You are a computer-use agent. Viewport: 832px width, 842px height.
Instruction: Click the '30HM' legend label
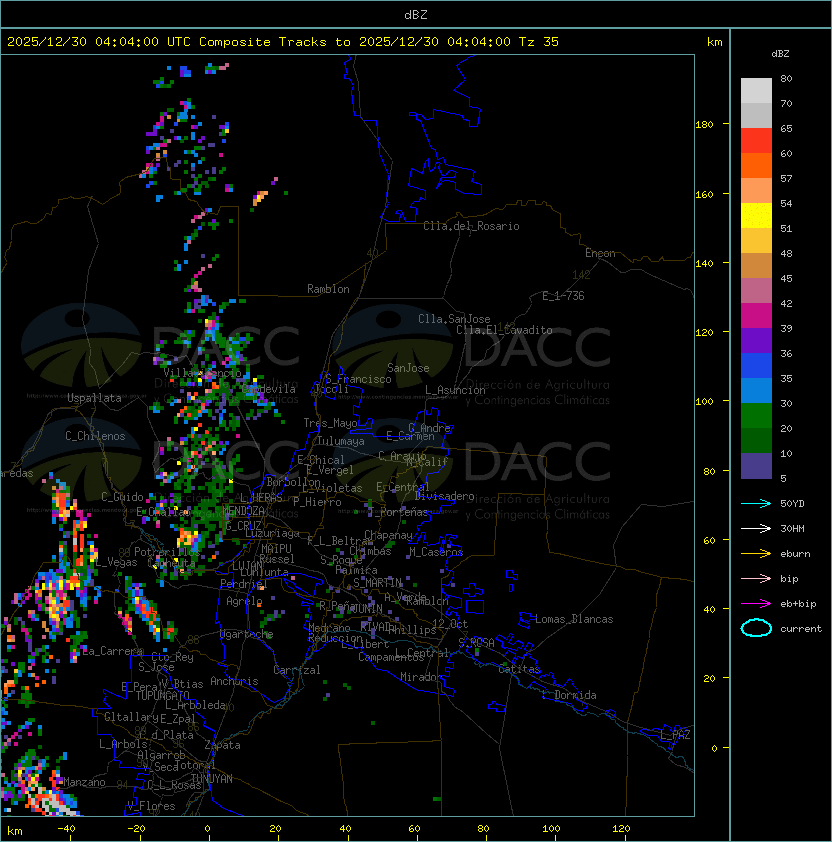pyautogui.click(x=792, y=529)
